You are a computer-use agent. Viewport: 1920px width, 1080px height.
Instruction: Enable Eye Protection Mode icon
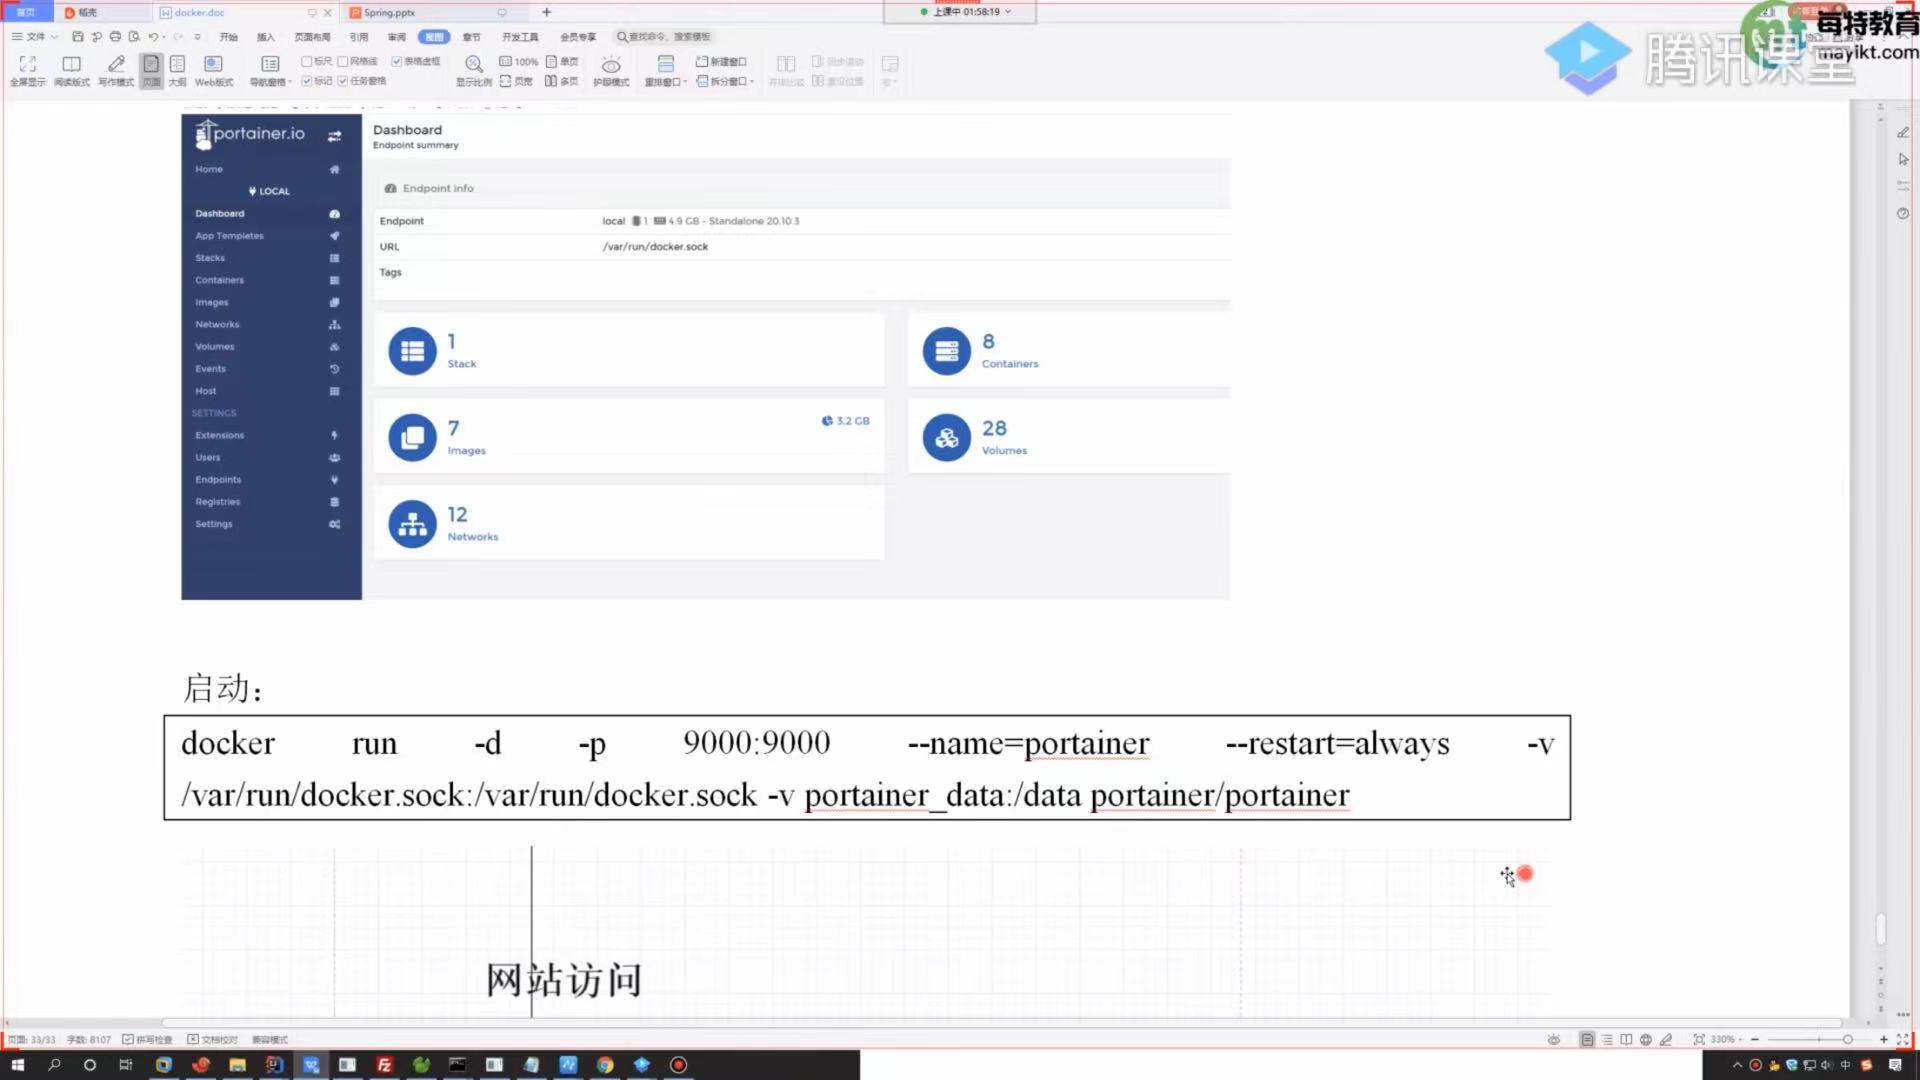(x=610, y=65)
